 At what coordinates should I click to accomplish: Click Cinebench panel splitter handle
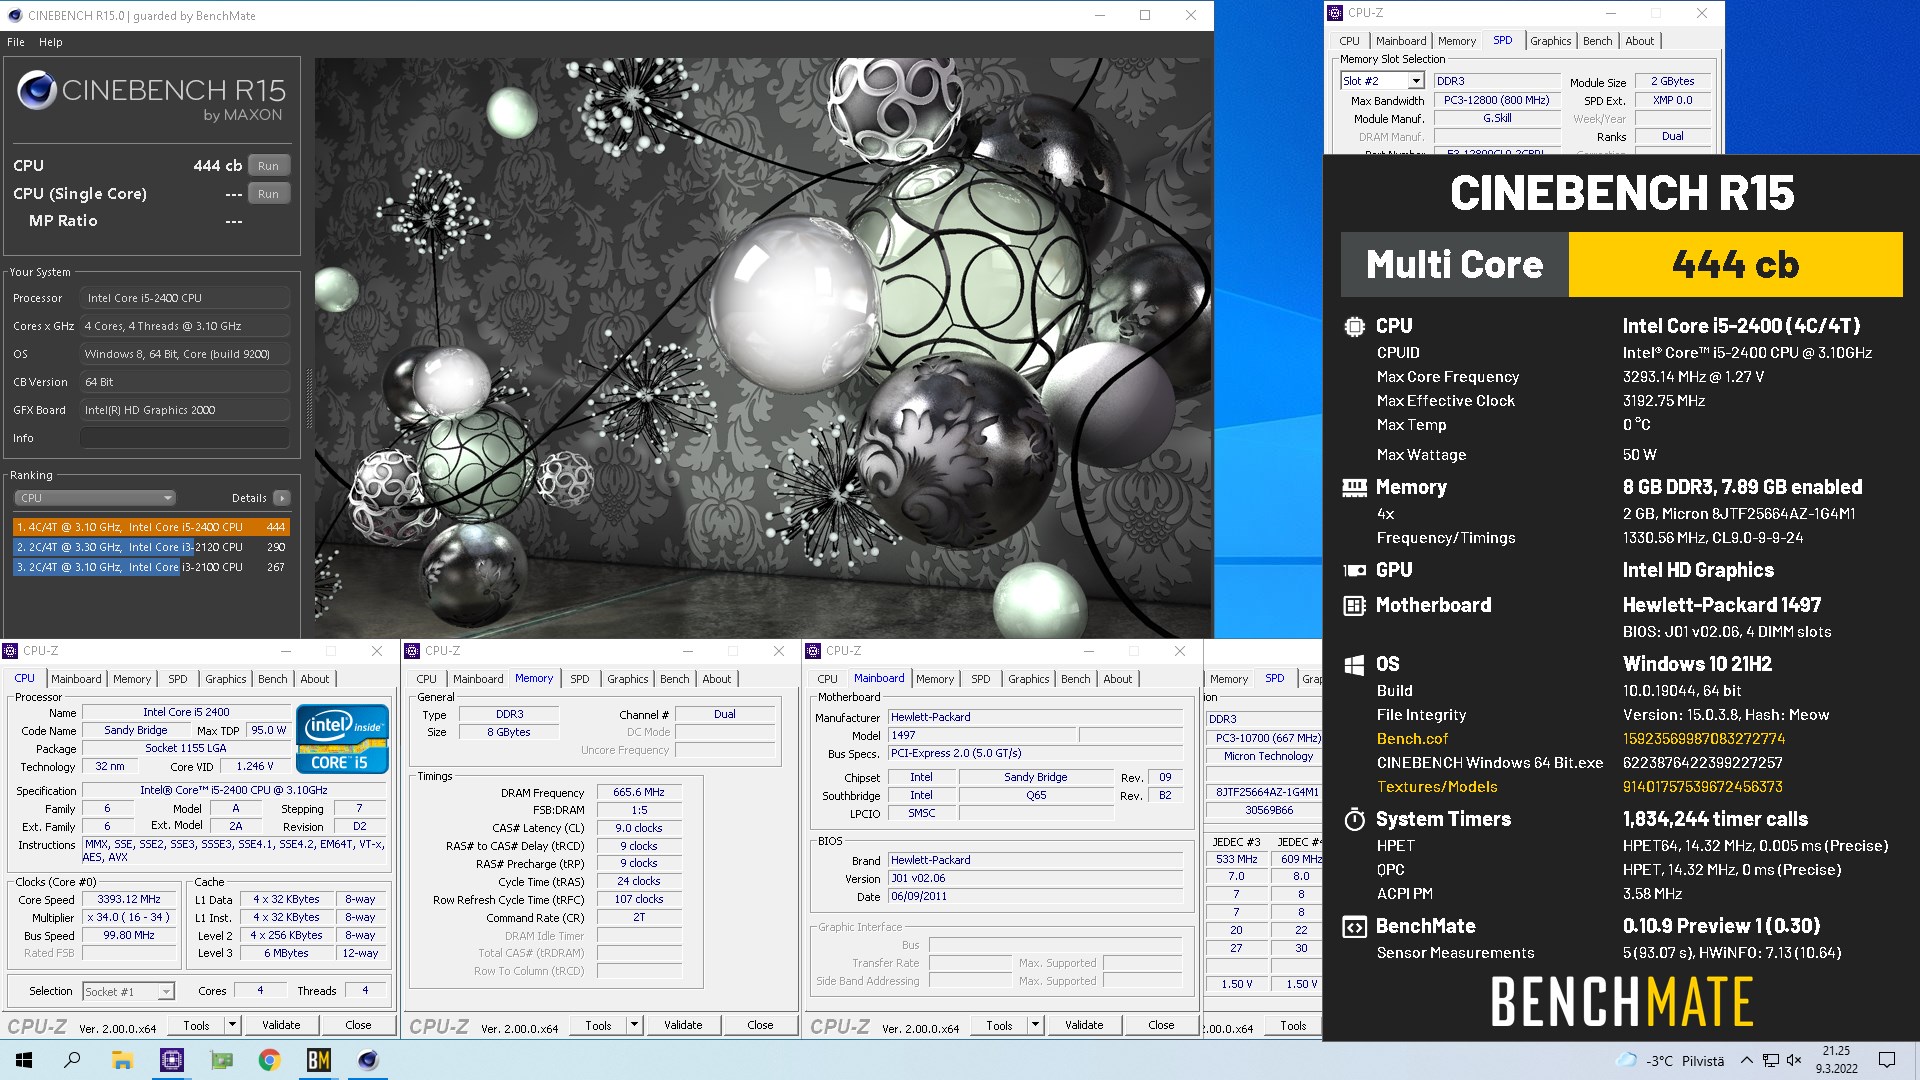click(x=308, y=400)
